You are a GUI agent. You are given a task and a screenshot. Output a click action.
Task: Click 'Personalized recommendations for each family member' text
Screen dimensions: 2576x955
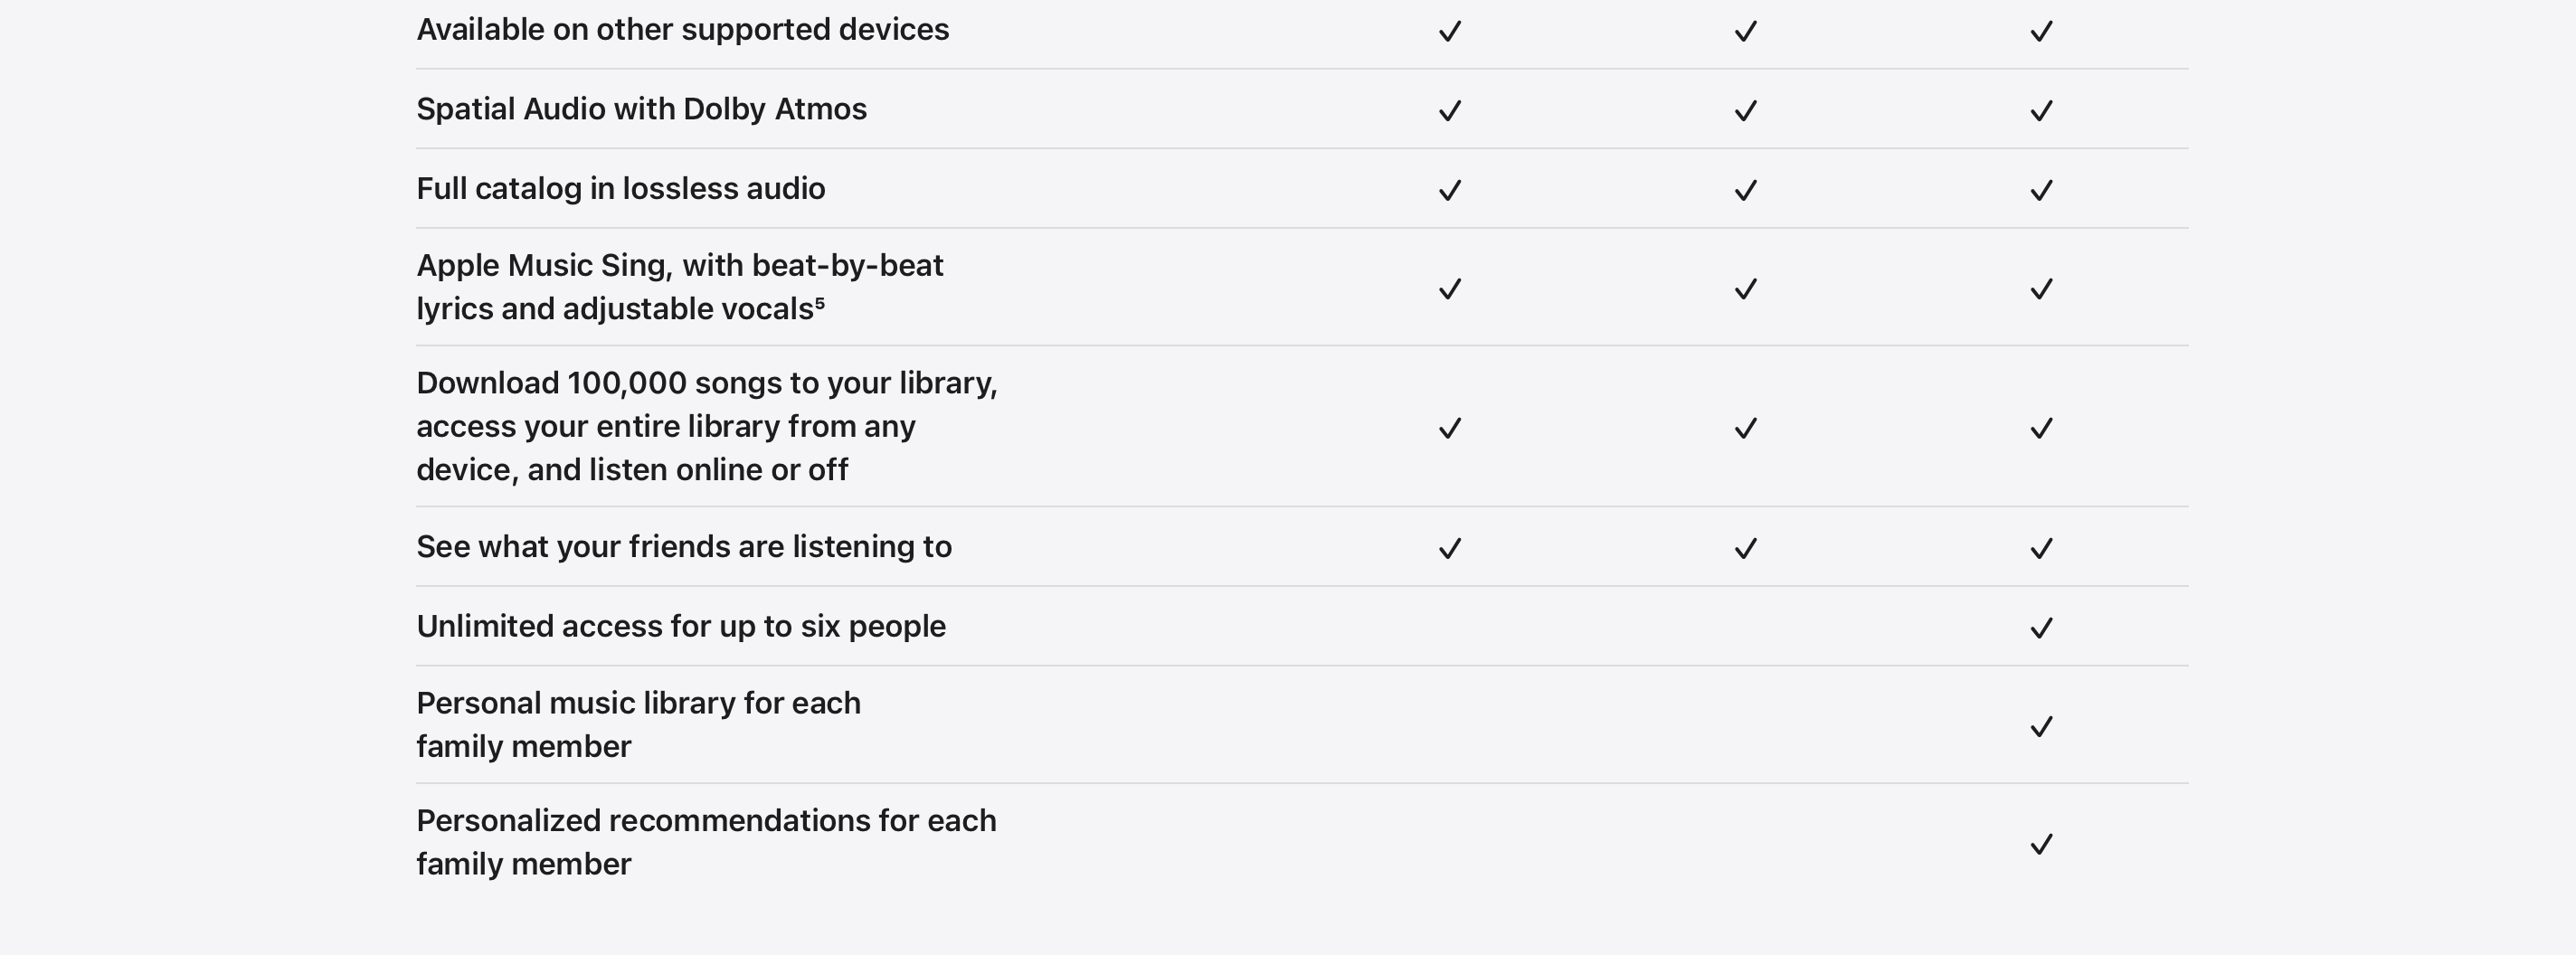[x=706, y=842]
